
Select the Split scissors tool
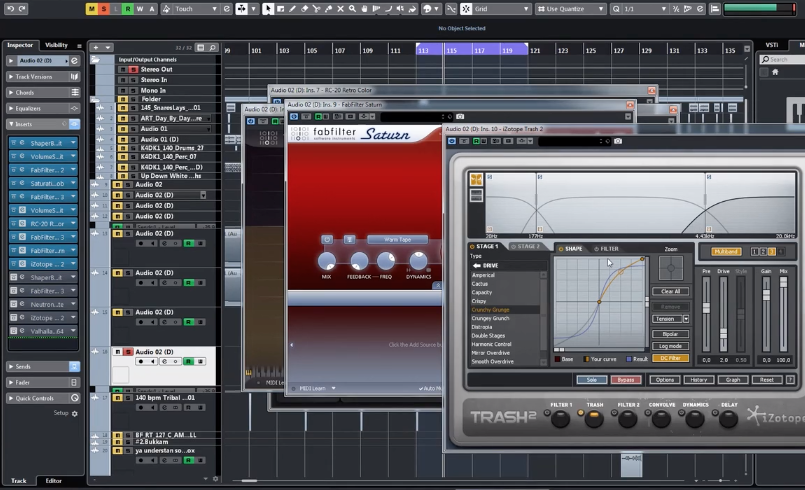[x=316, y=9]
